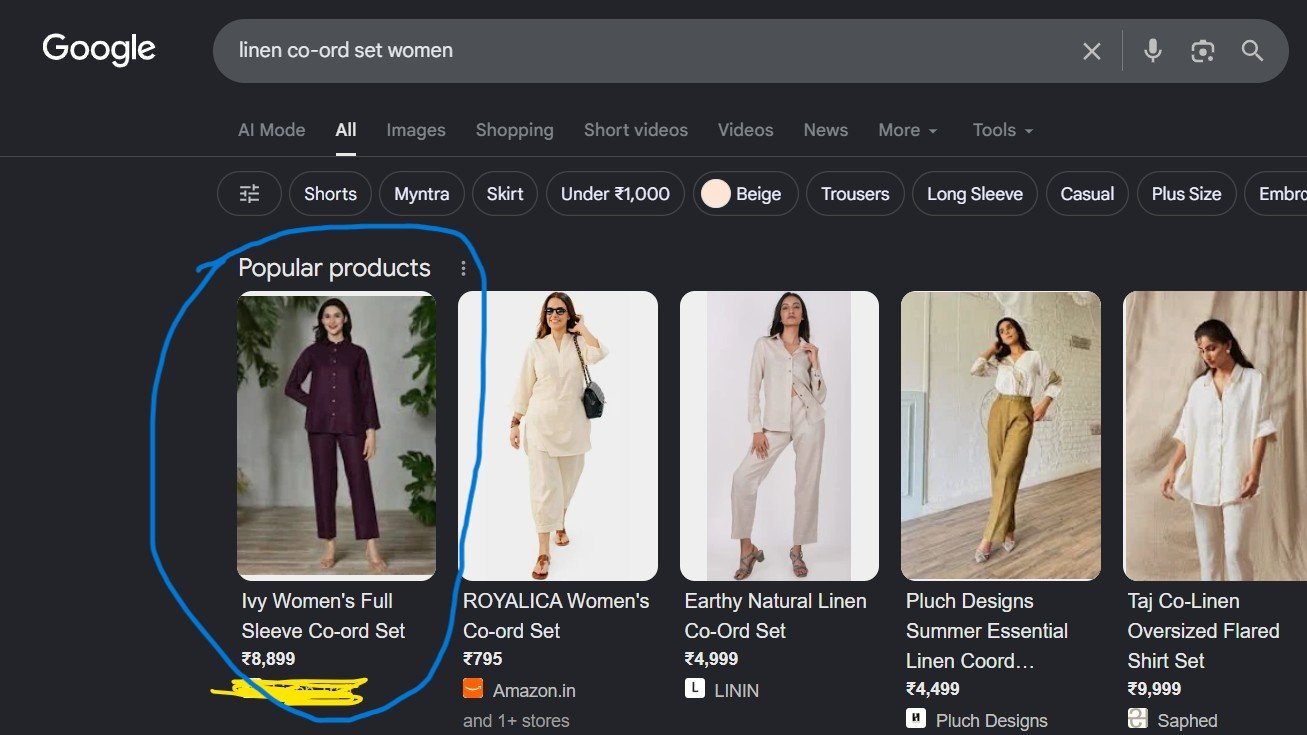Apply the Casual filter chip

1087,194
